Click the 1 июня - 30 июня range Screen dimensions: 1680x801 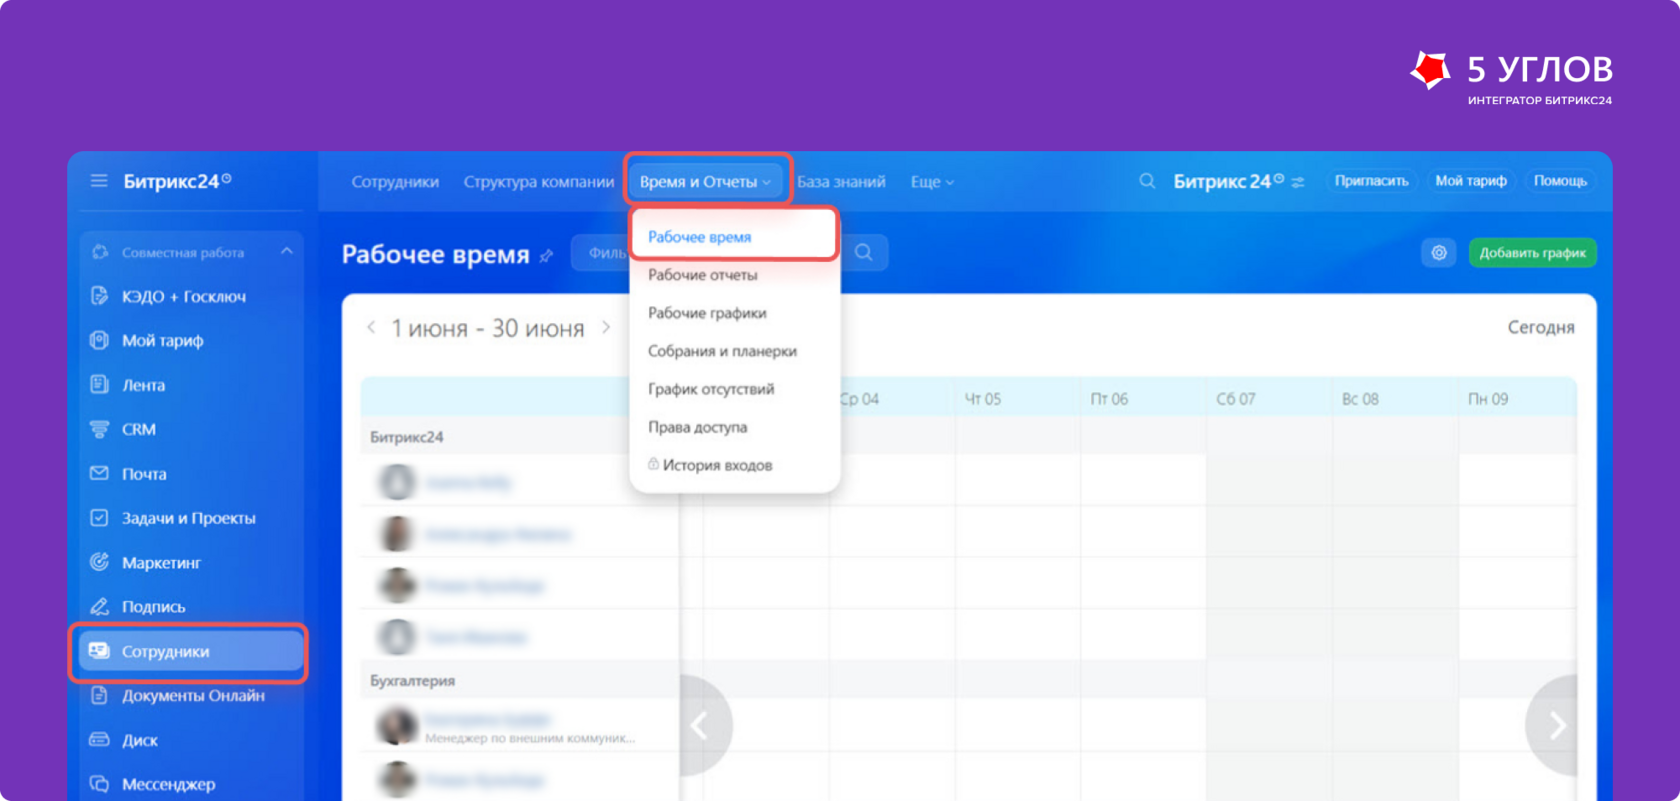(x=488, y=328)
